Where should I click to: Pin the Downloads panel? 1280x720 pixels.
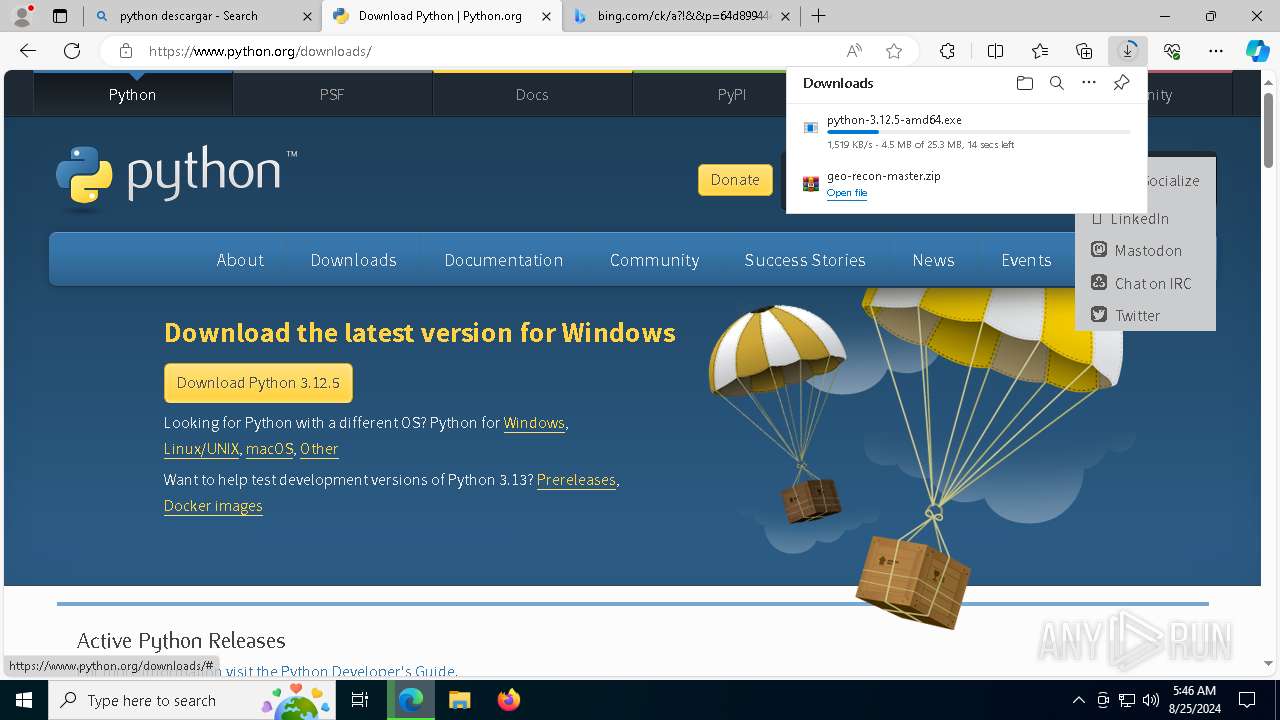(x=1121, y=83)
